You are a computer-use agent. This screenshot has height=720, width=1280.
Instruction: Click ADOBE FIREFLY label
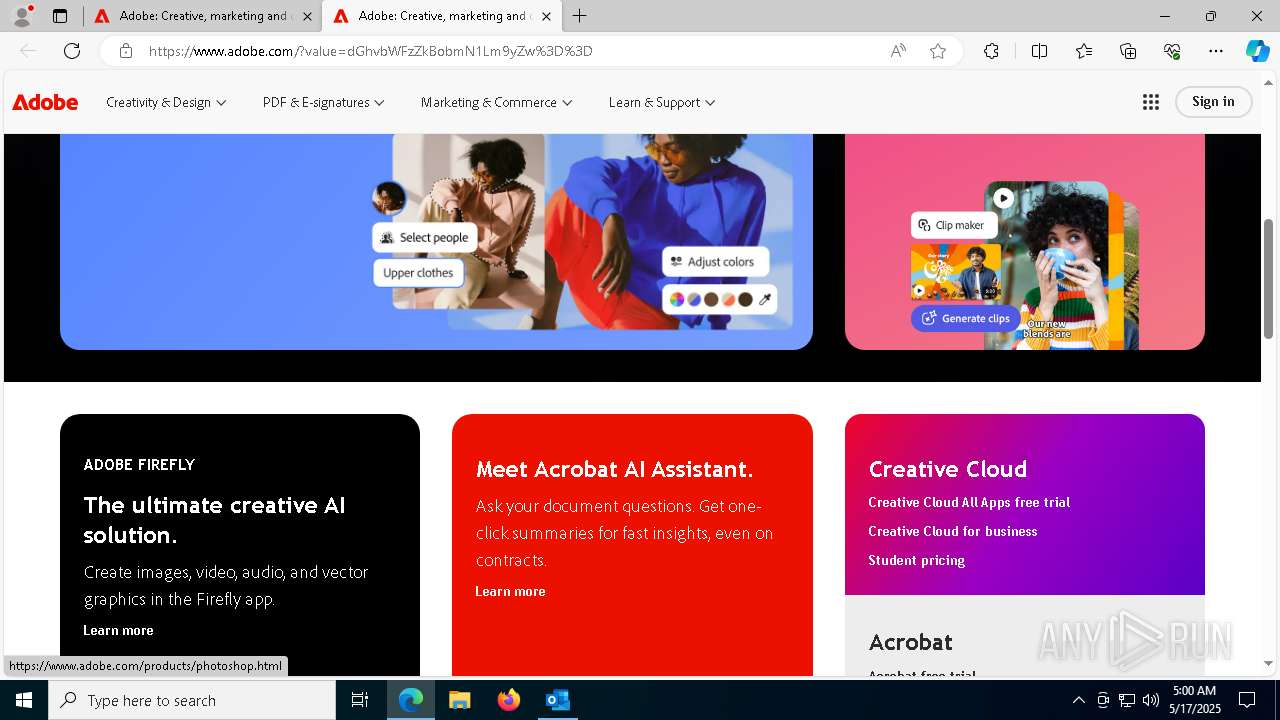(x=139, y=464)
